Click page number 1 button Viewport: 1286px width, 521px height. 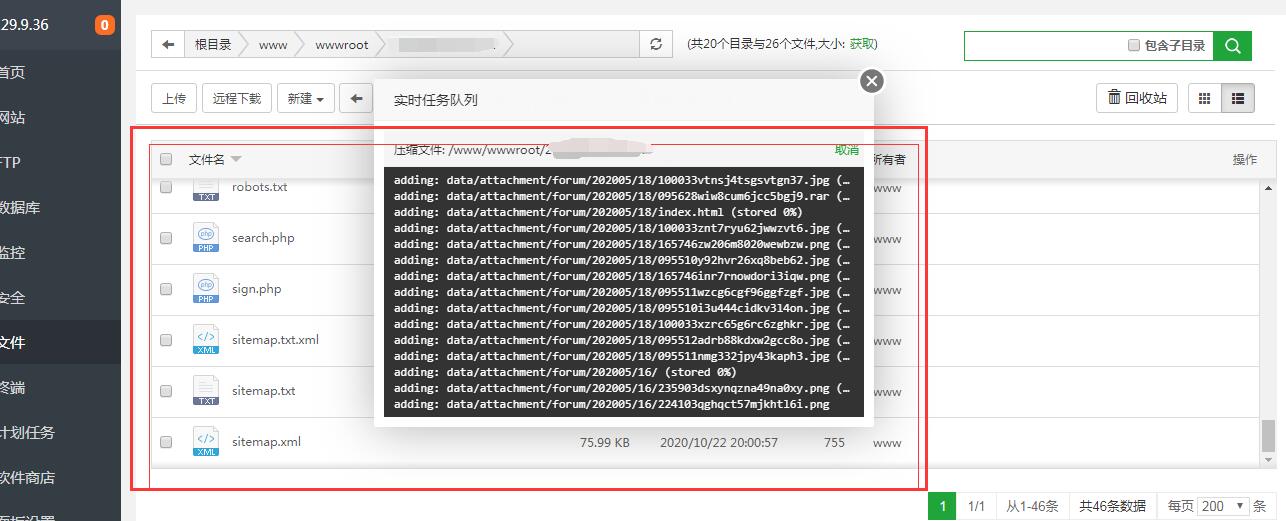point(941,506)
